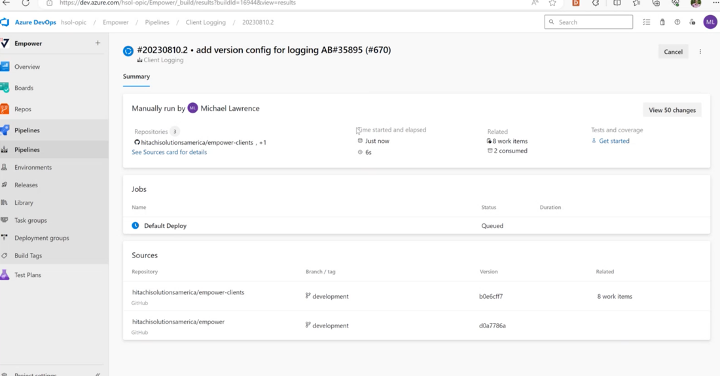Click the Michael Lawrence avatar badge
Screen dimensions: 720x376
pyautogui.click(x=193, y=108)
